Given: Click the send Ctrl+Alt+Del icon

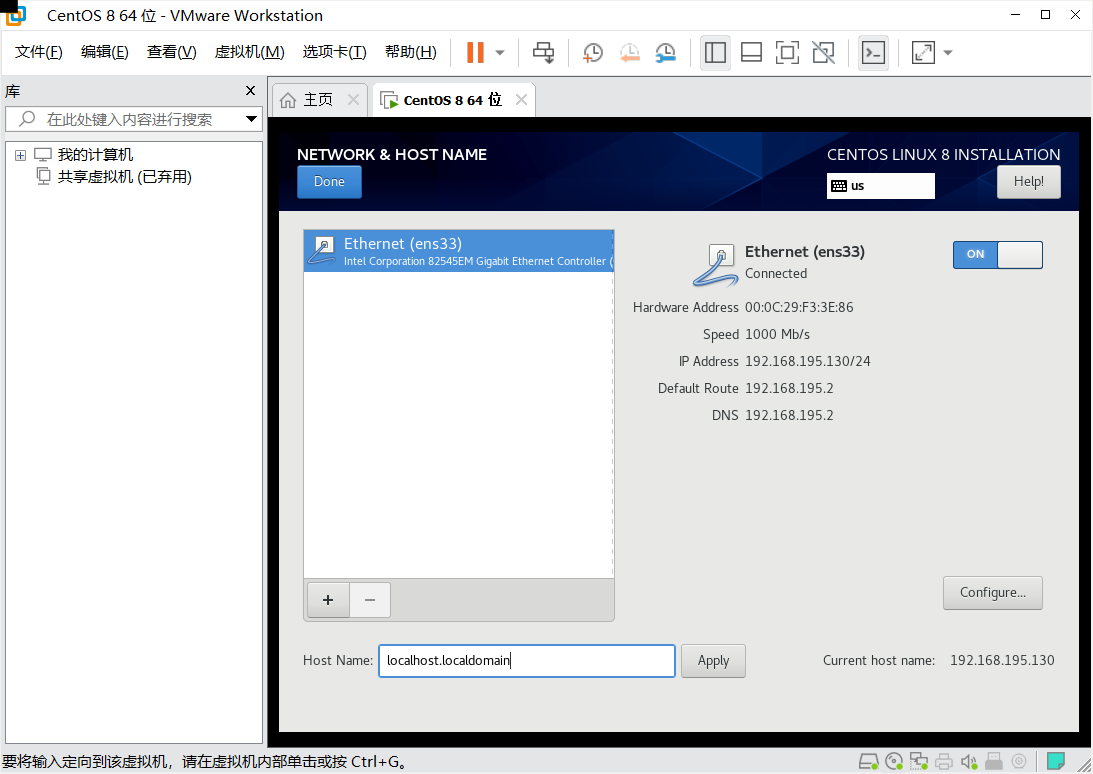Looking at the screenshot, I should (x=544, y=52).
